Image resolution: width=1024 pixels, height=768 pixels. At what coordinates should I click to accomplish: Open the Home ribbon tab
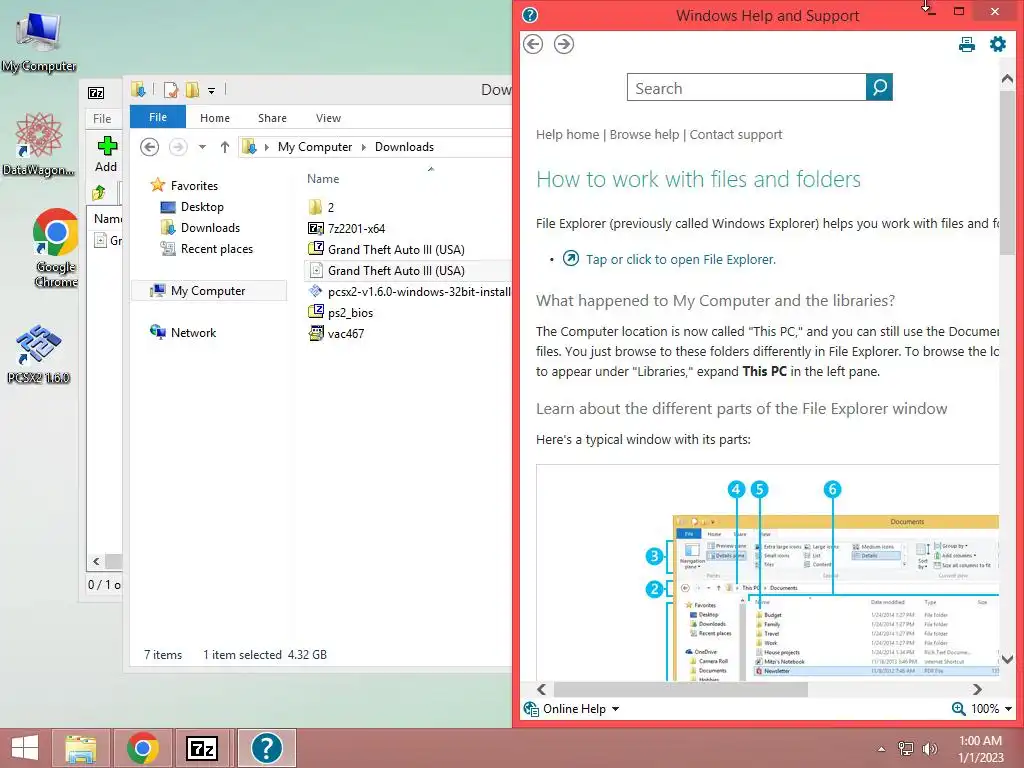[x=215, y=118]
